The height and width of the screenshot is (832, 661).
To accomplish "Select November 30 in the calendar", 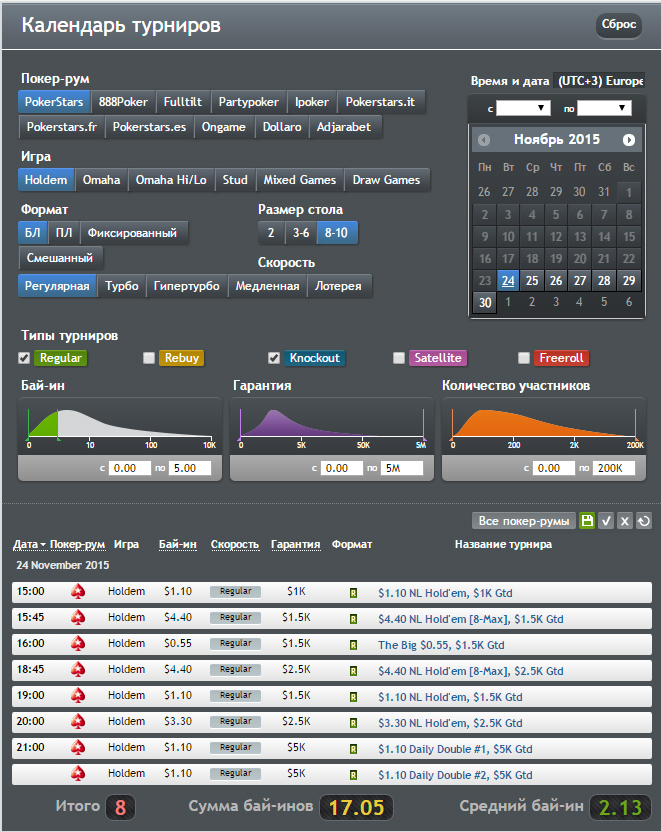I will click(485, 303).
